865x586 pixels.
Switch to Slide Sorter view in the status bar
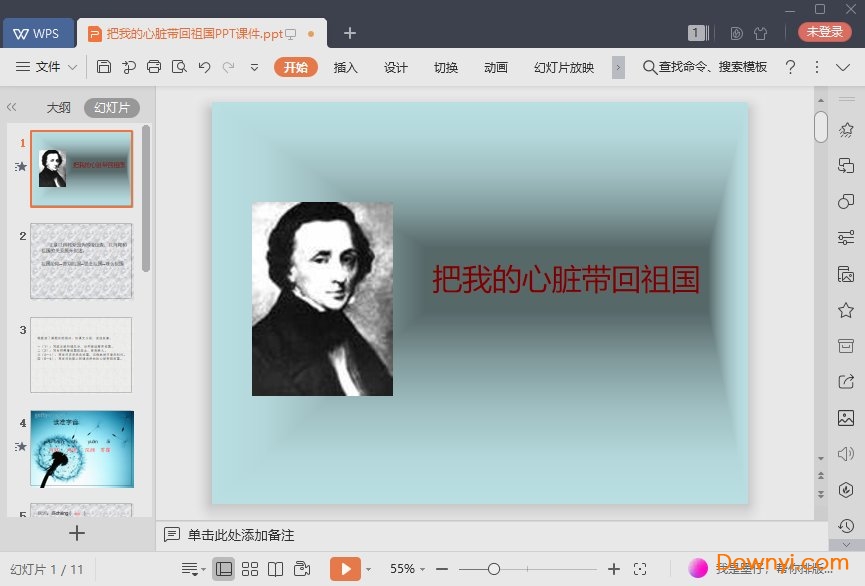tap(249, 568)
